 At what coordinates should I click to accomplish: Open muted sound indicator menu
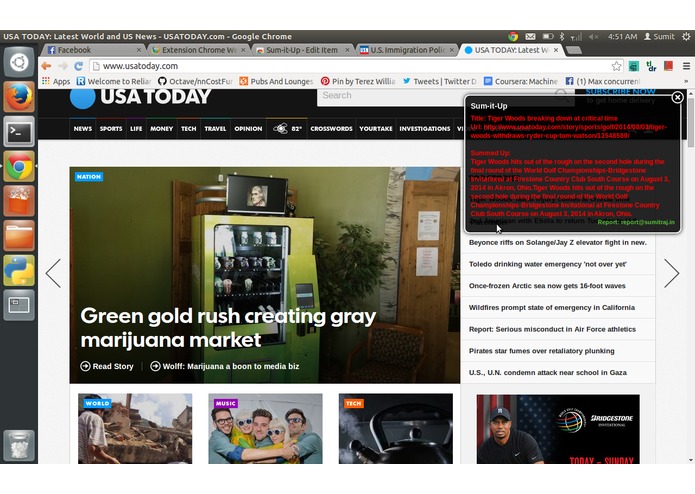point(593,36)
